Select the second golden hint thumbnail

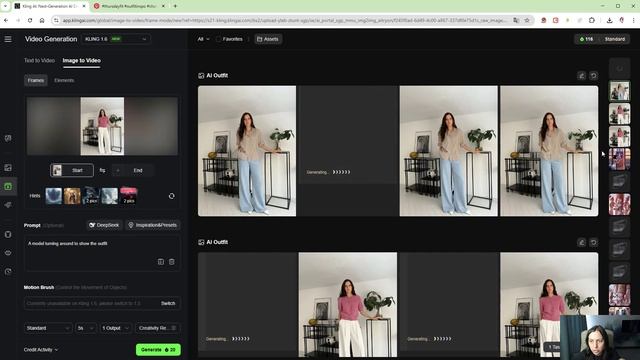tap(72, 196)
